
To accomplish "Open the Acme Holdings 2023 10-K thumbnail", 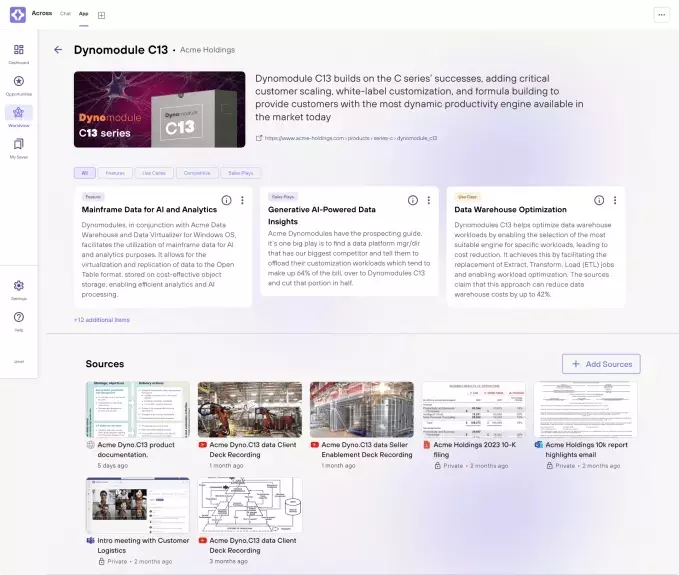I will (x=474, y=409).
